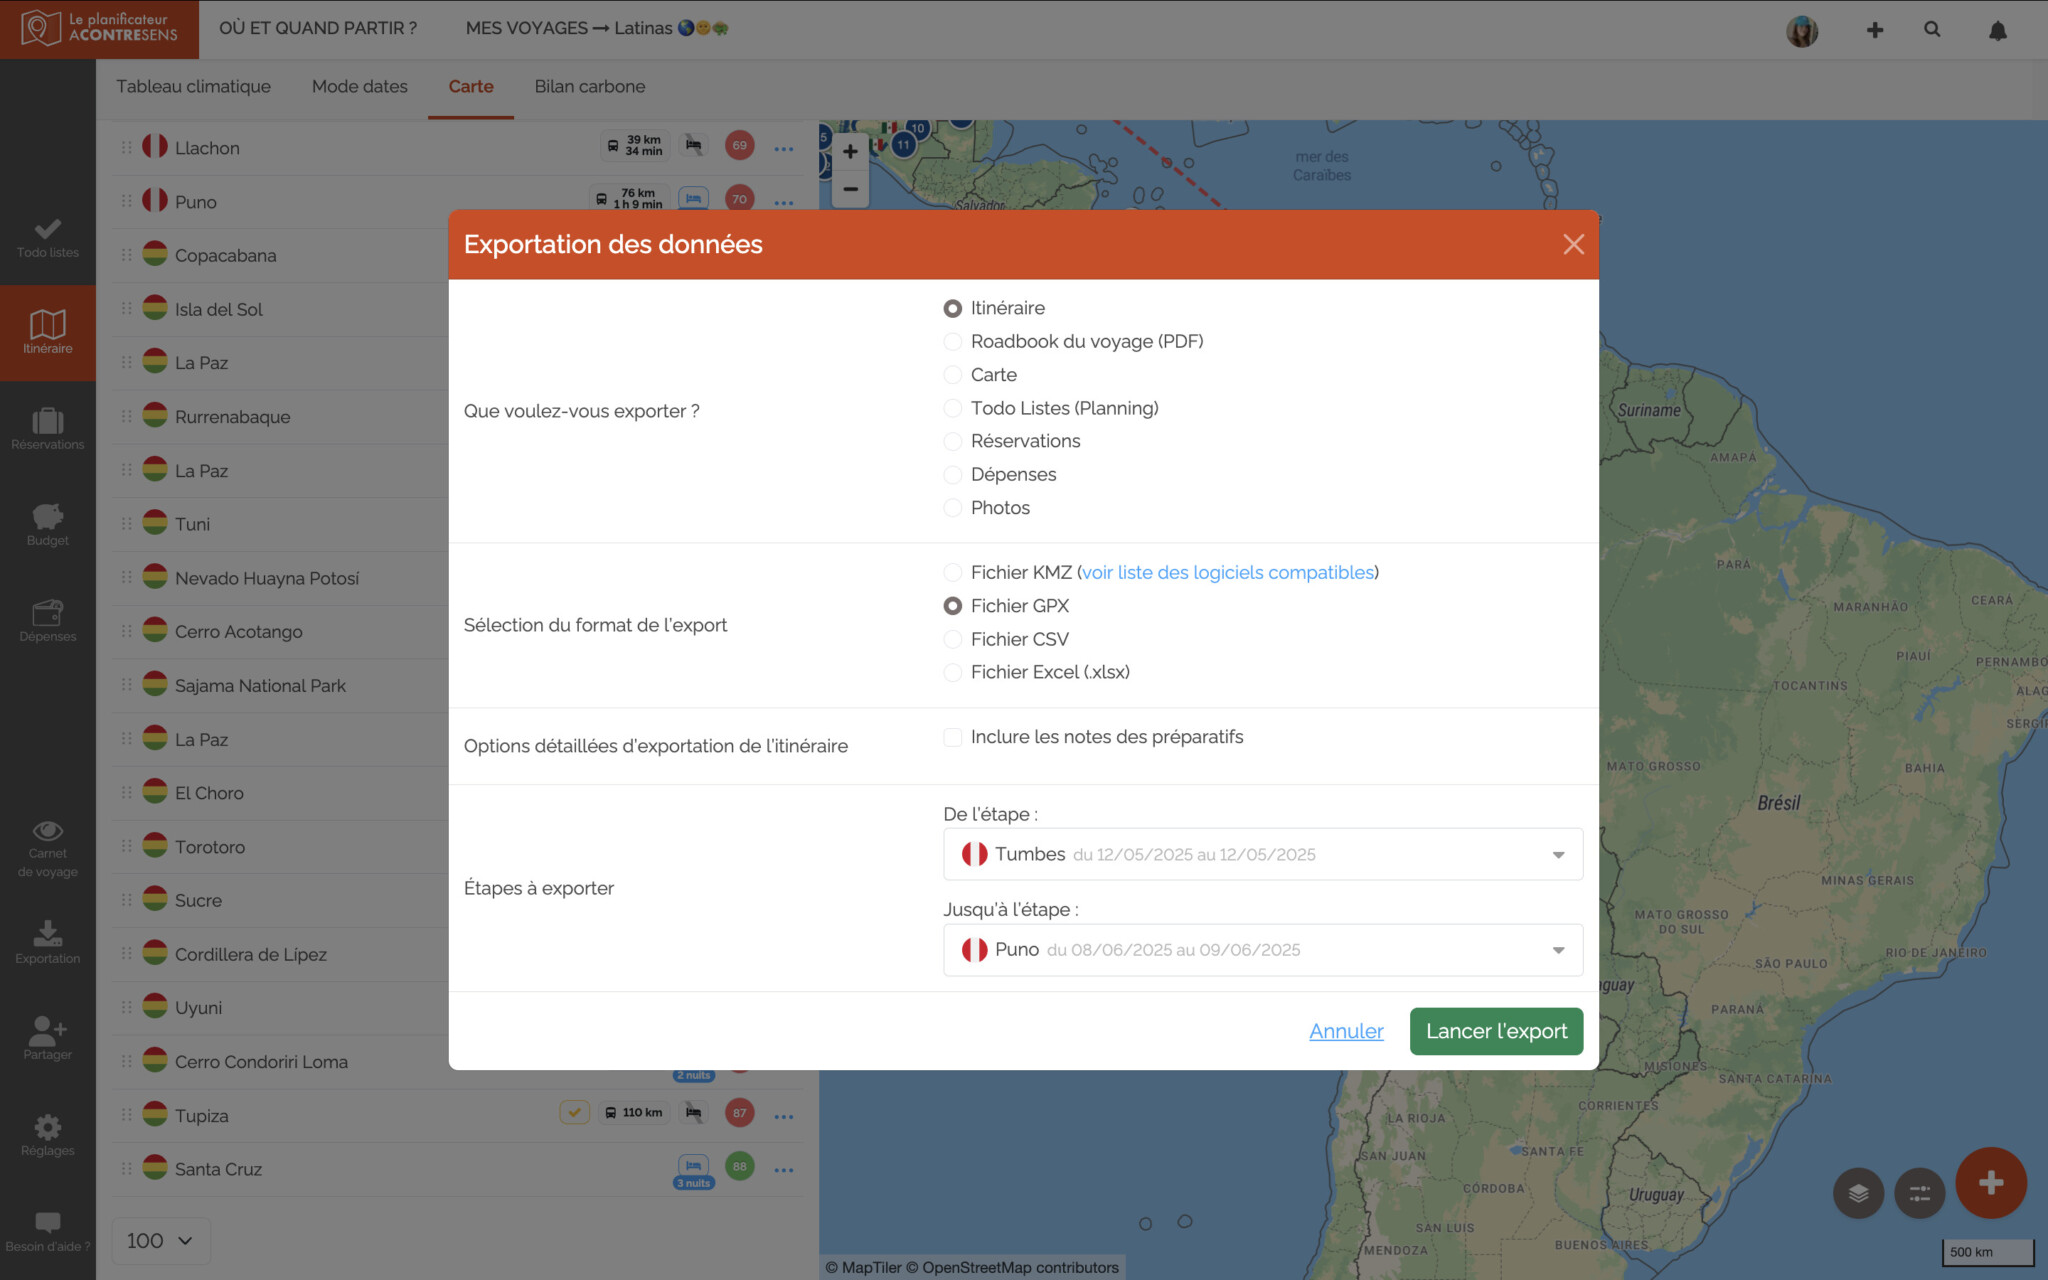Click Santa Cruz step number 88 badge
The height and width of the screenshot is (1280, 2048).
pos(739,1166)
